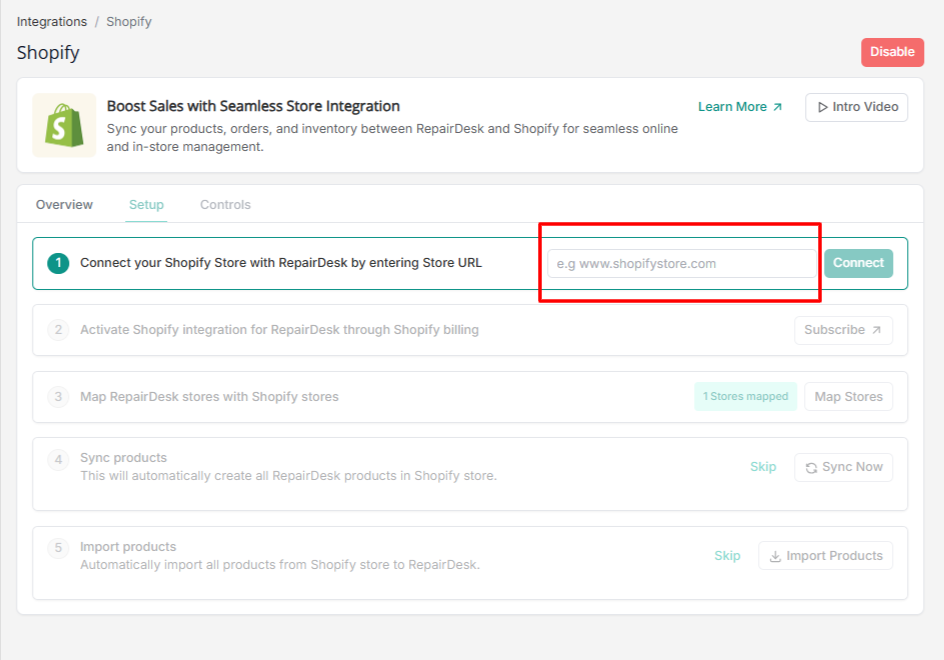This screenshot has height=660, width=944.
Task: Click Subscribe for Shopify billing
Action: (843, 330)
